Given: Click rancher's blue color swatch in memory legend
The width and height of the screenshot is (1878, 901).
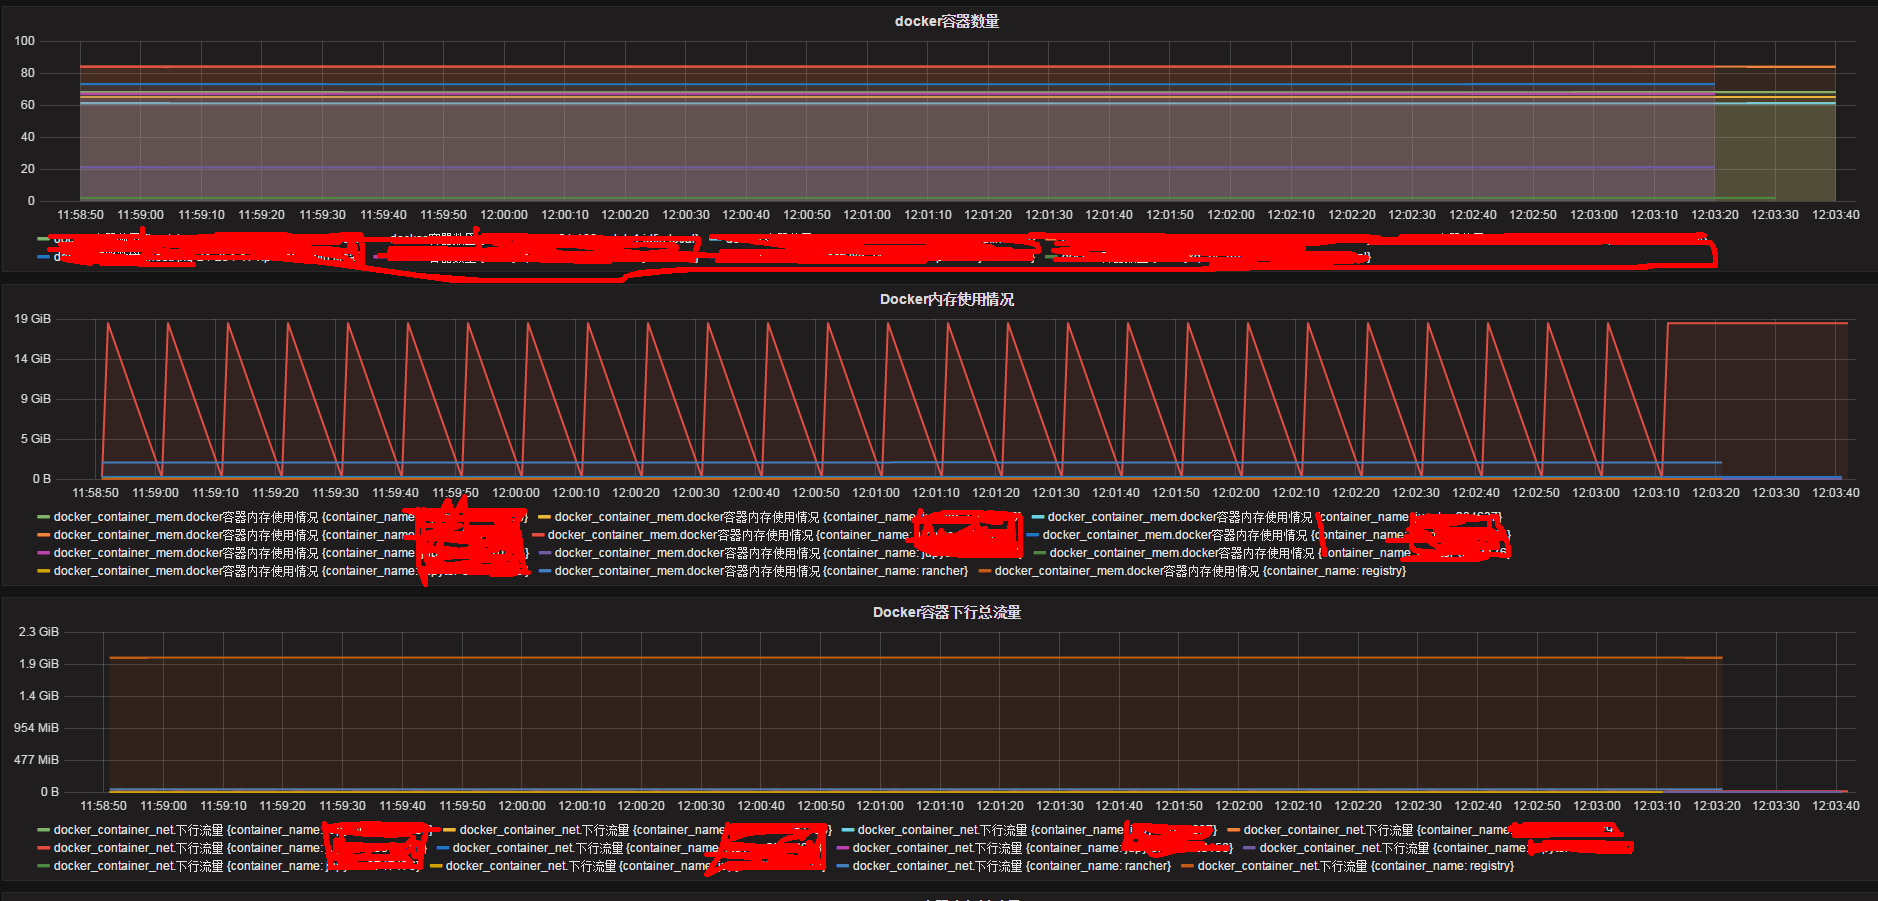Looking at the screenshot, I should point(545,571).
